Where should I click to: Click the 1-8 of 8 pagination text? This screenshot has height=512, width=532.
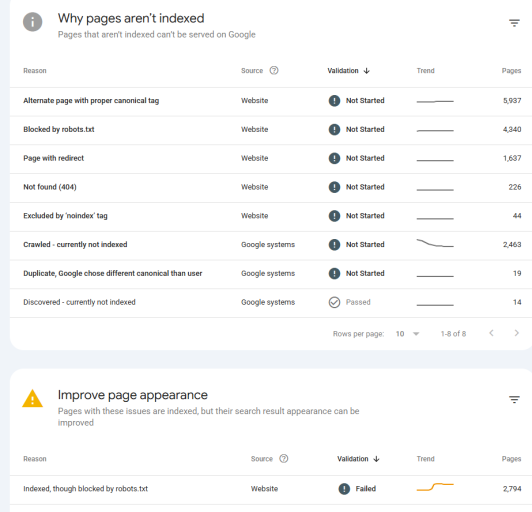click(x=453, y=334)
